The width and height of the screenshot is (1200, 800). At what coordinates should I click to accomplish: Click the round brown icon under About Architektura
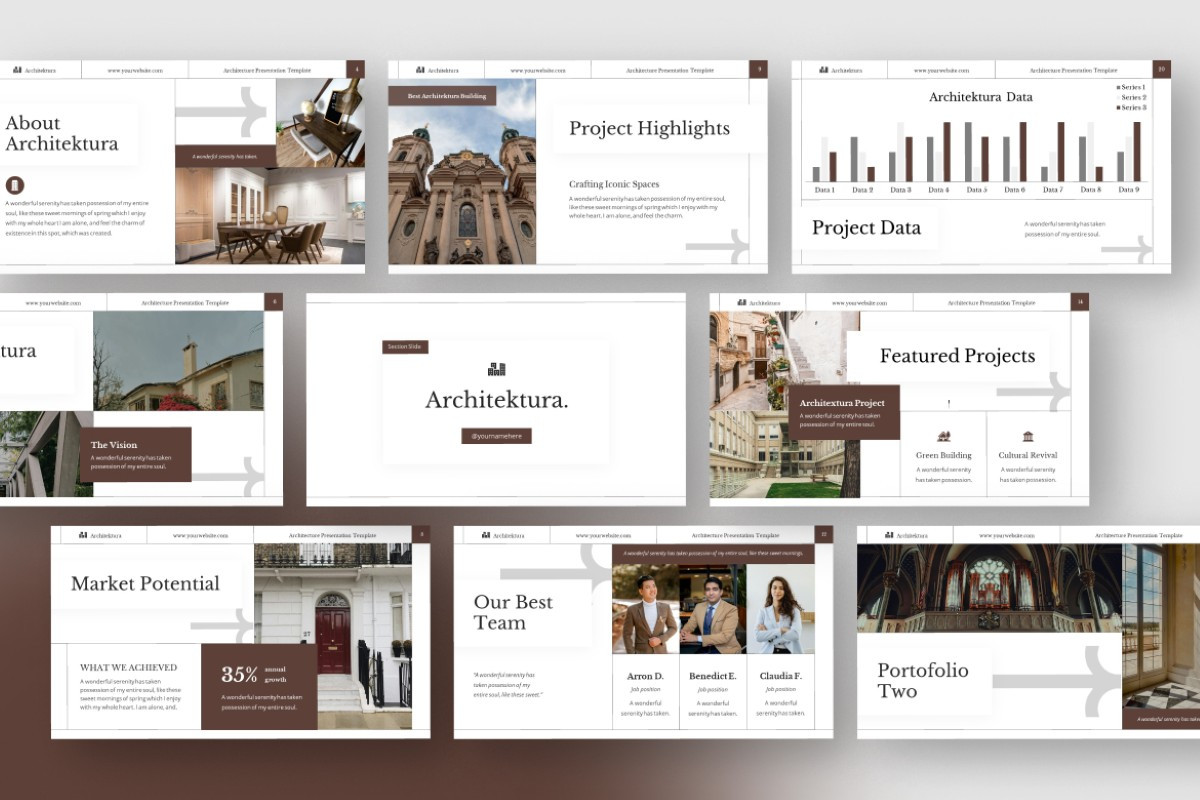pyautogui.click(x=15, y=185)
